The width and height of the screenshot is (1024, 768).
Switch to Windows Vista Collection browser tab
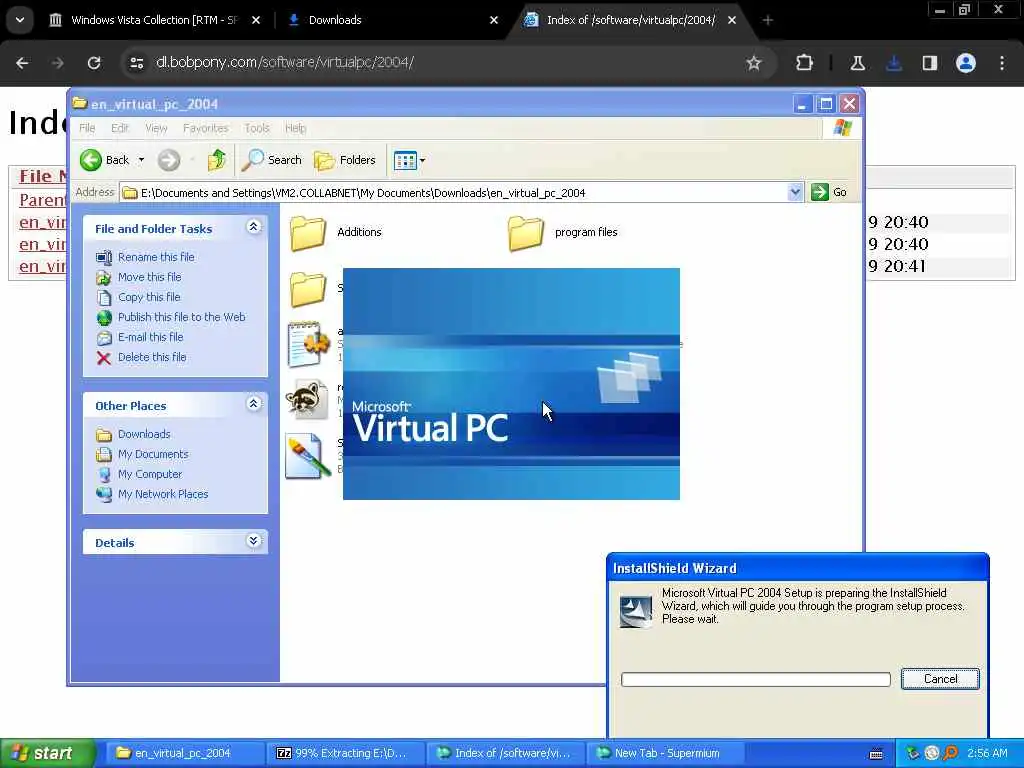coord(155,20)
